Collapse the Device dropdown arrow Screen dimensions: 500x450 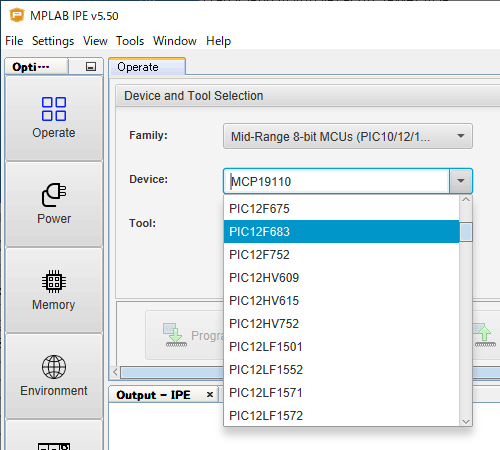[461, 181]
